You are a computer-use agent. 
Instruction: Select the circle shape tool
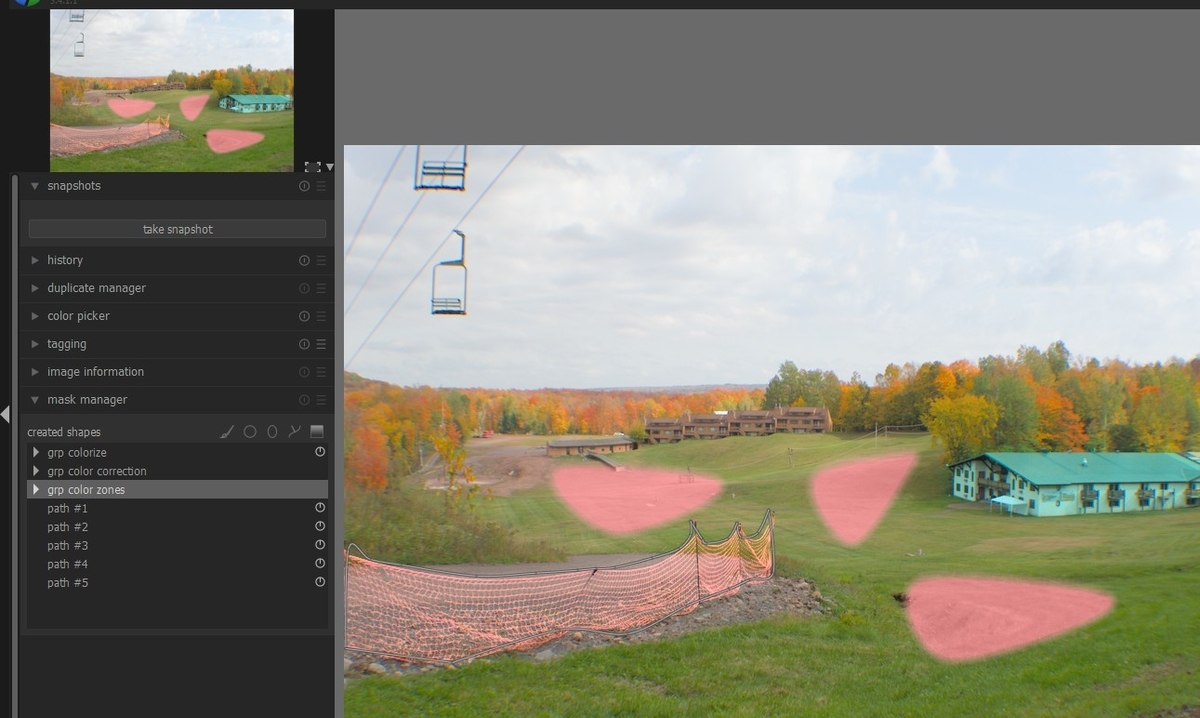tap(250, 432)
